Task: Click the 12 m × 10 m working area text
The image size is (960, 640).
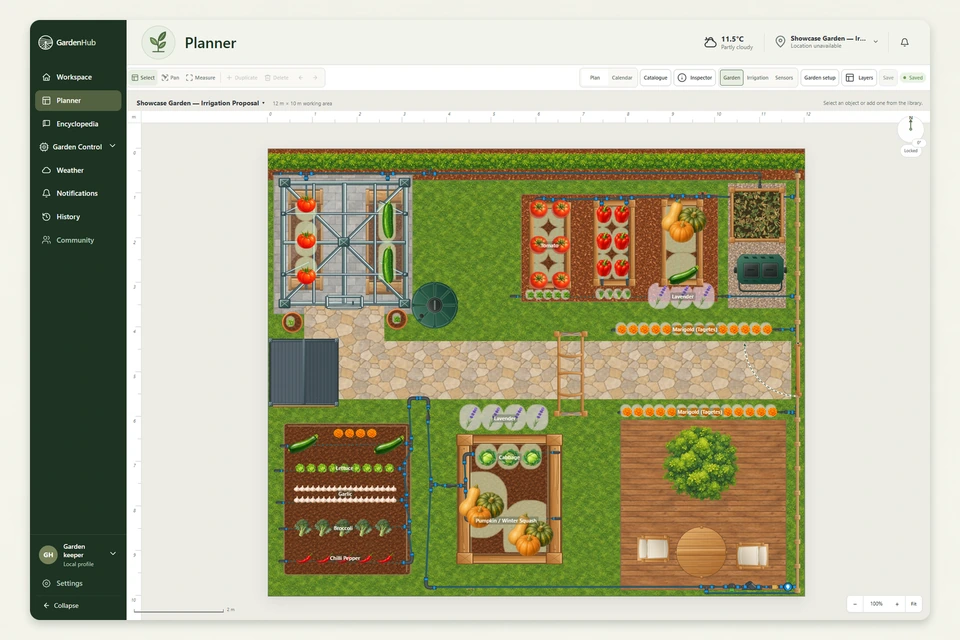Action: tap(302, 104)
